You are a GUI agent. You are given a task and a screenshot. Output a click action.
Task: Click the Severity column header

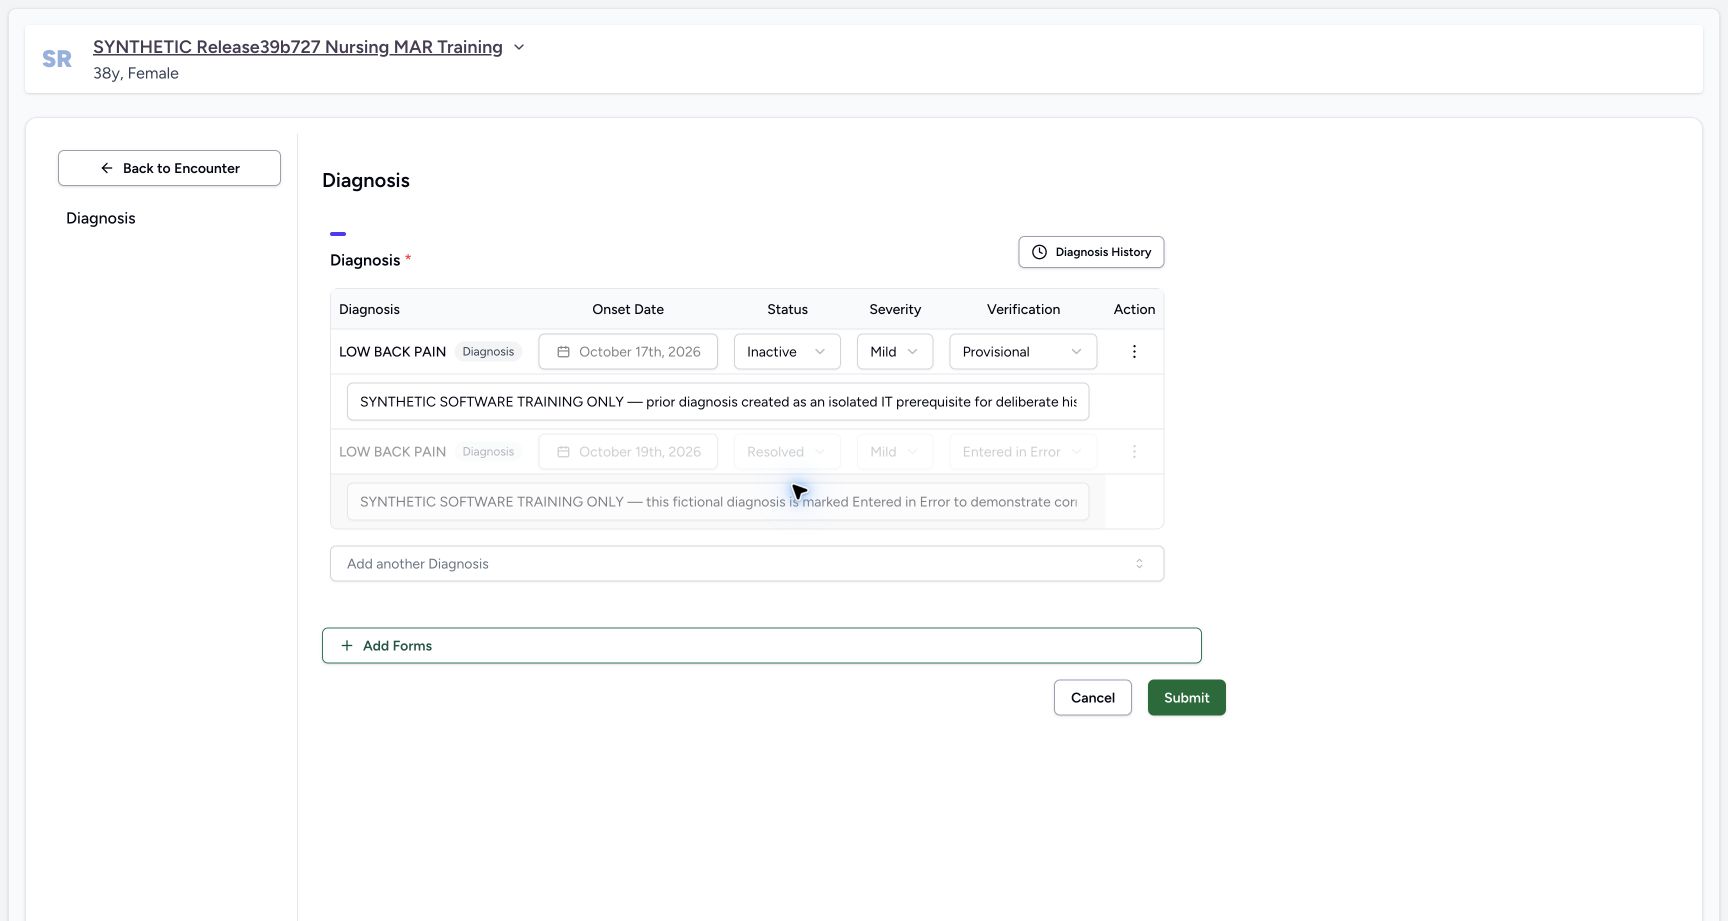(x=895, y=309)
